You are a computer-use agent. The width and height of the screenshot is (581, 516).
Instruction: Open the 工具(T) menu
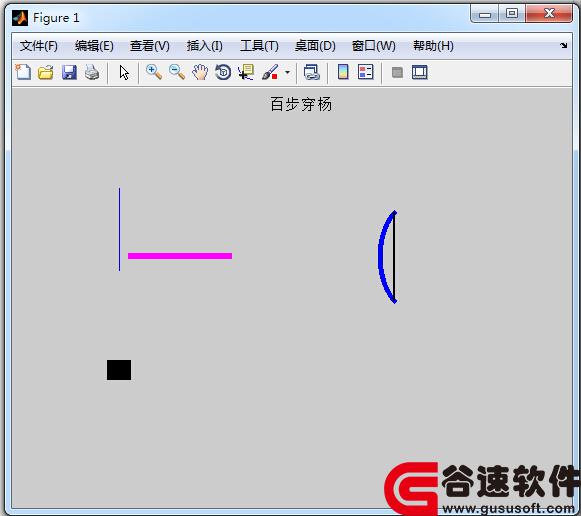tap(259, 46)
